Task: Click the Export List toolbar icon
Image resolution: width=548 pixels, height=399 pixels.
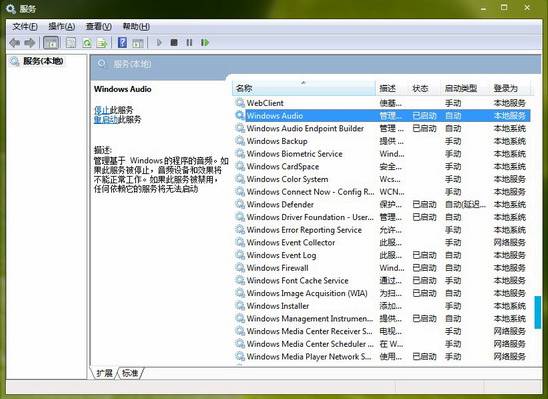Action: pos(102,43)
